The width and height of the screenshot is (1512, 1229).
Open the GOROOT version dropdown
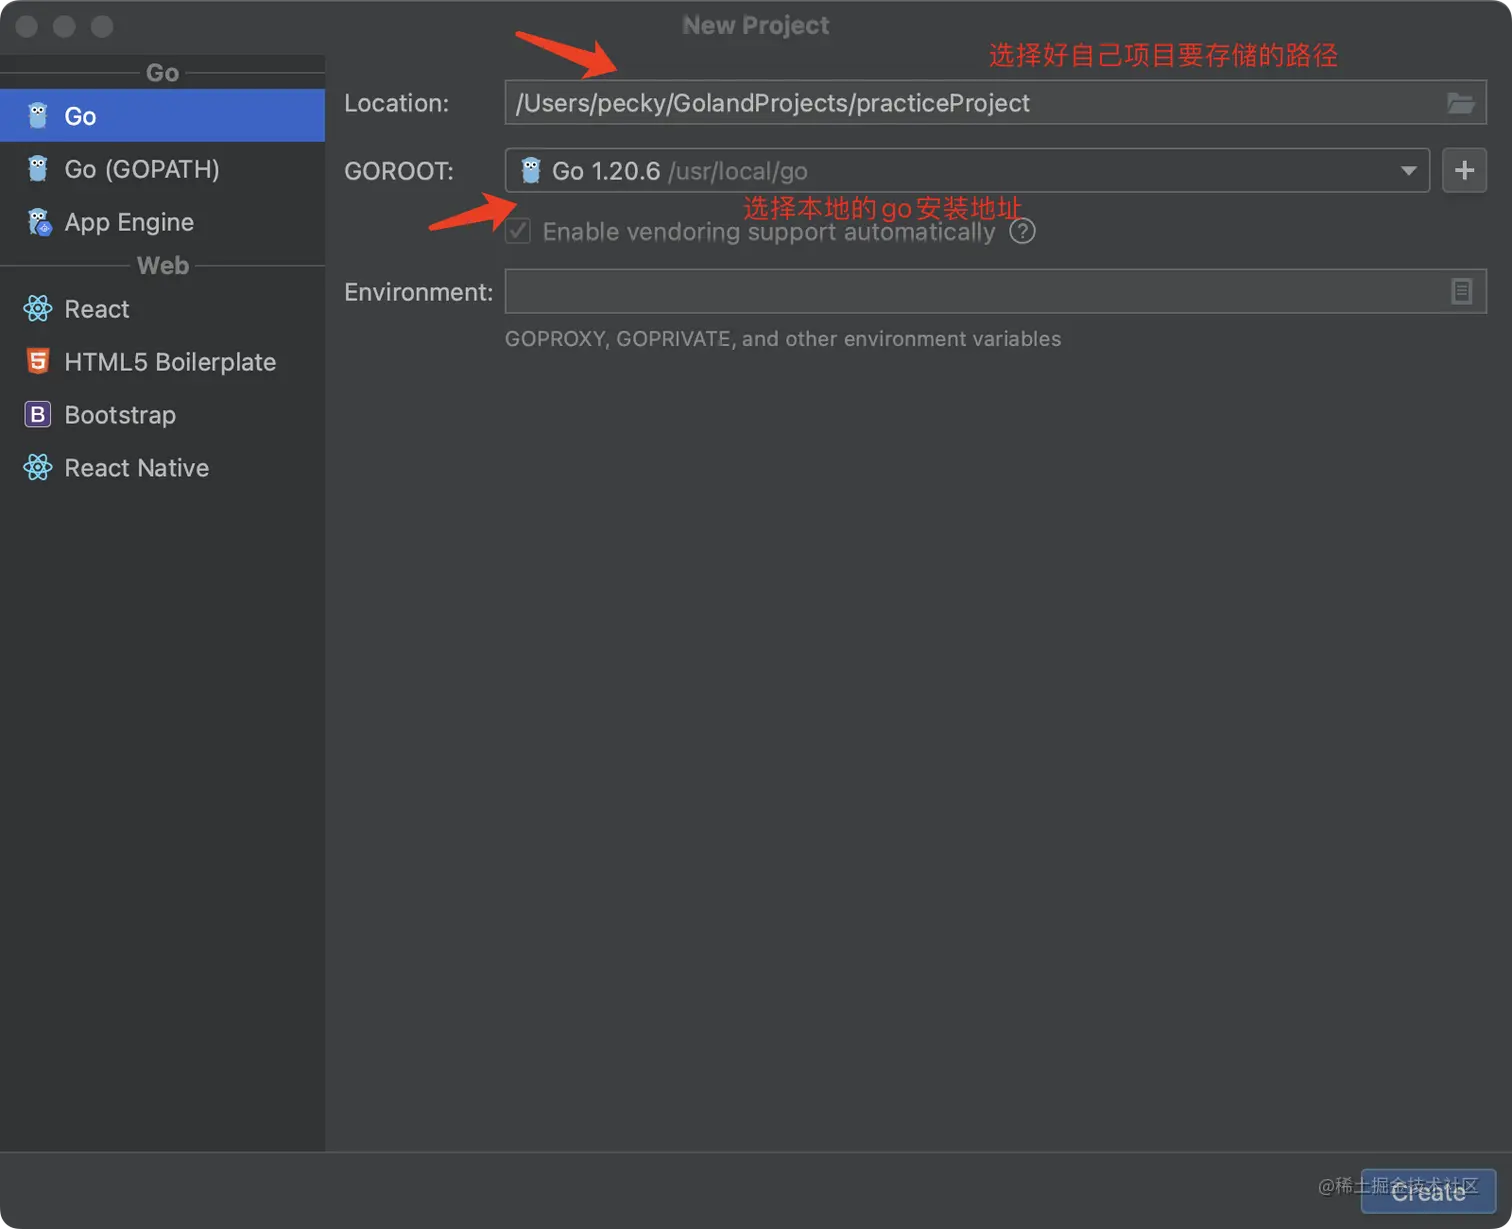pyautogui.click(x=1408, y=171)
